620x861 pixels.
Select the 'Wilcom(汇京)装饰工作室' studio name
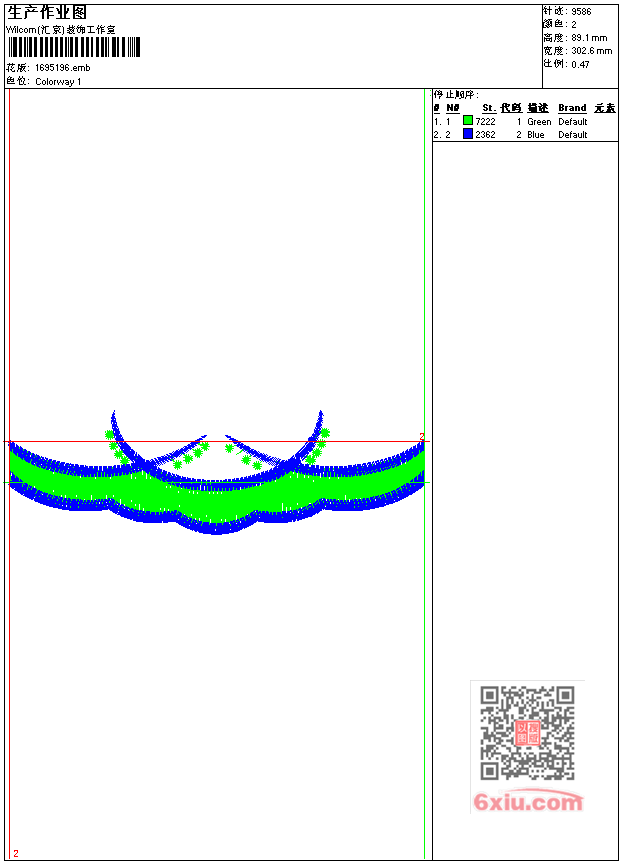click(x=61, y=30)
